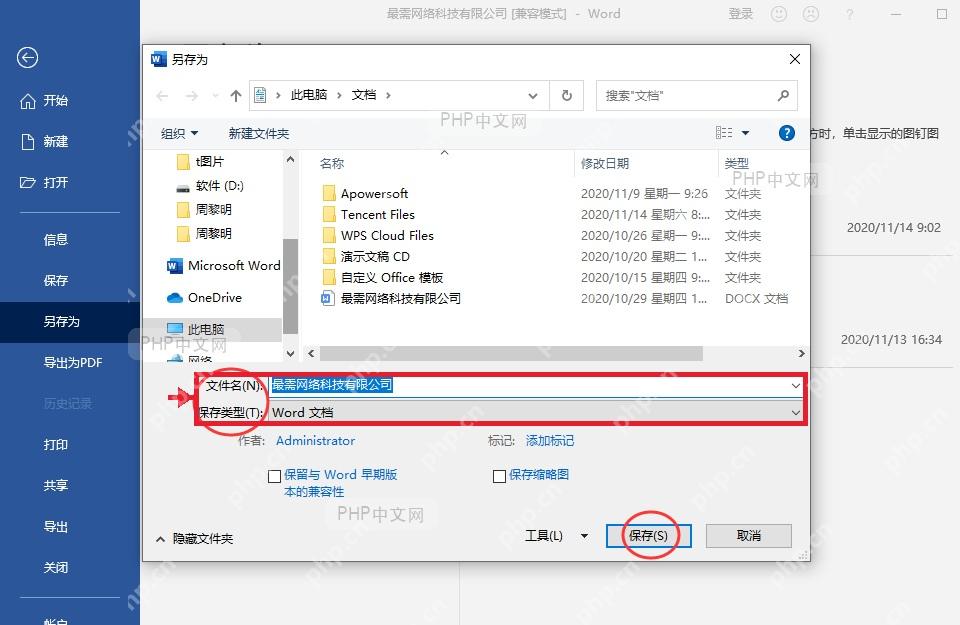Refresh the folder location
This screenshot has height=625, width=960.
[567, 95]
